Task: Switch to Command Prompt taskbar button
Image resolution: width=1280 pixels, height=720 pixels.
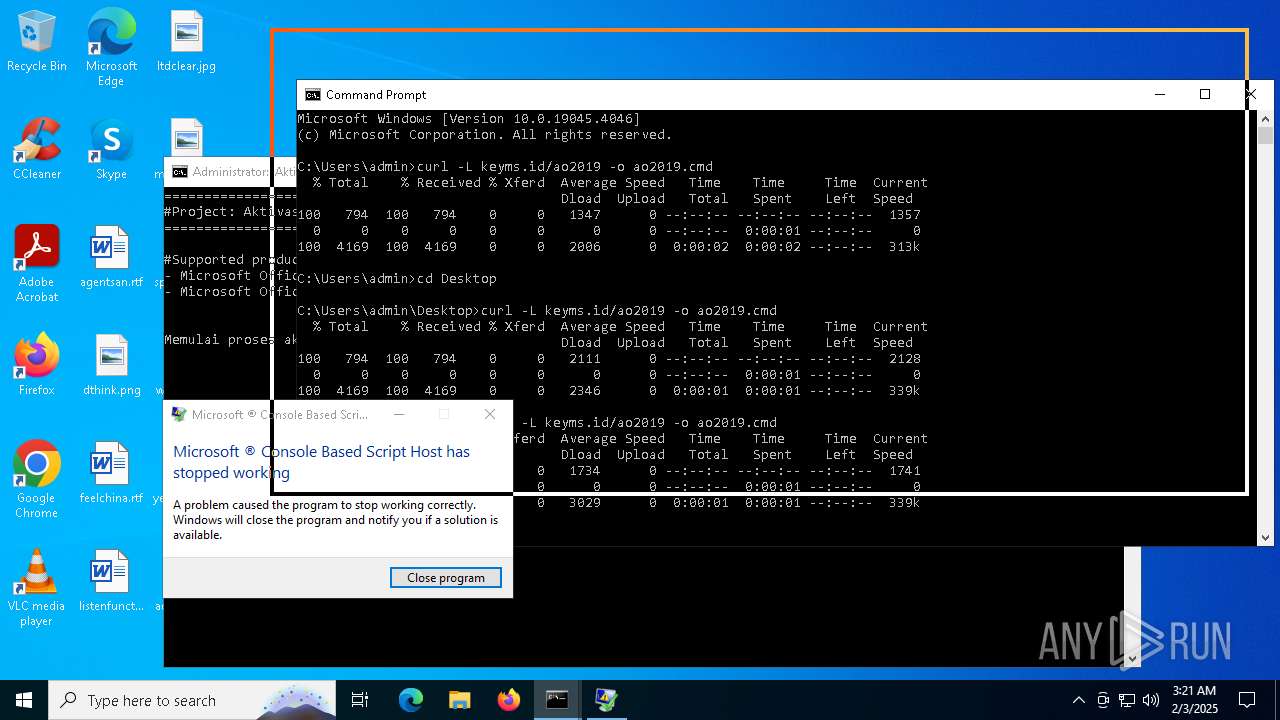Action: [x=557, y=700]
